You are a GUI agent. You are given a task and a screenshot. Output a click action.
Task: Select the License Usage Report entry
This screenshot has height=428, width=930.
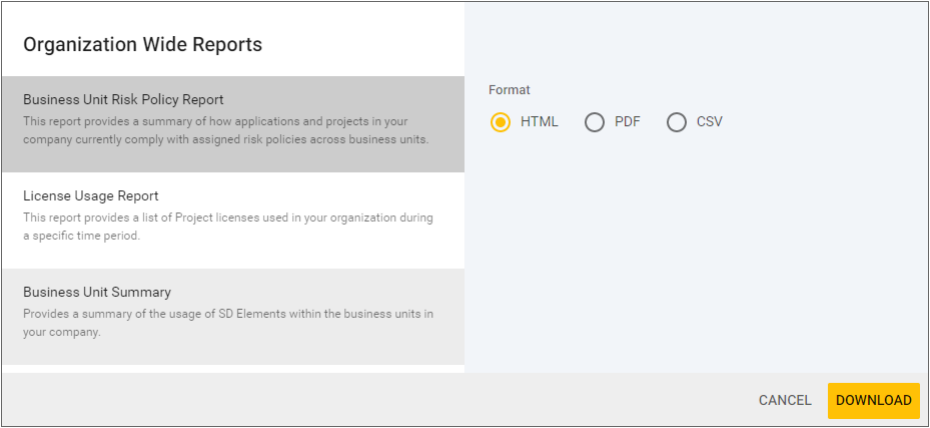(x=91, y=196)
